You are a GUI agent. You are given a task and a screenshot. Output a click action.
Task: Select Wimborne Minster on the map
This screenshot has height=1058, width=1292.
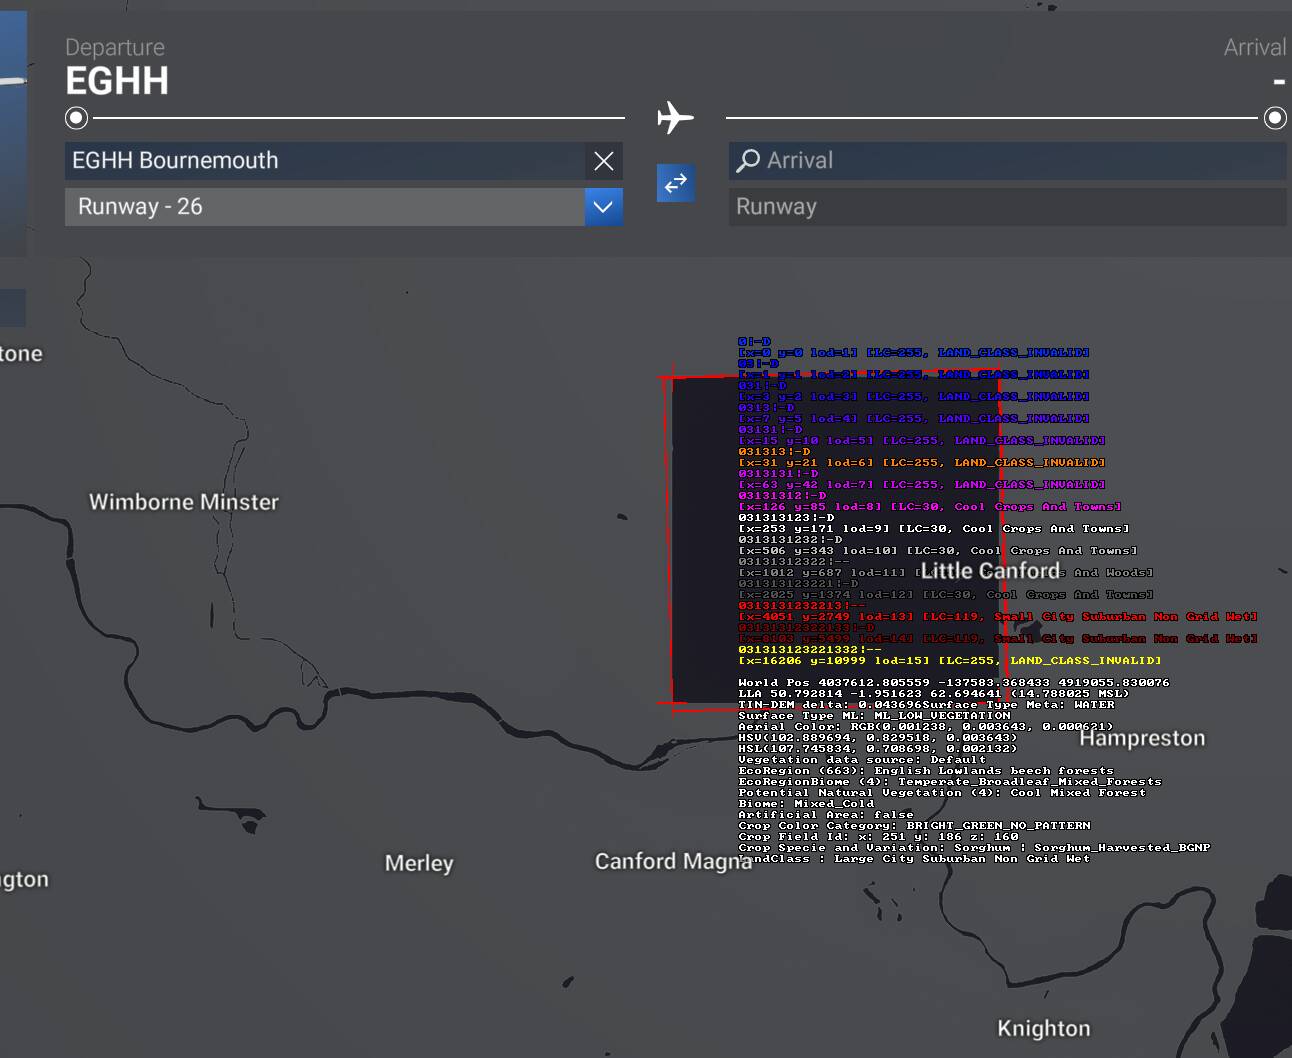pos(184,502)
